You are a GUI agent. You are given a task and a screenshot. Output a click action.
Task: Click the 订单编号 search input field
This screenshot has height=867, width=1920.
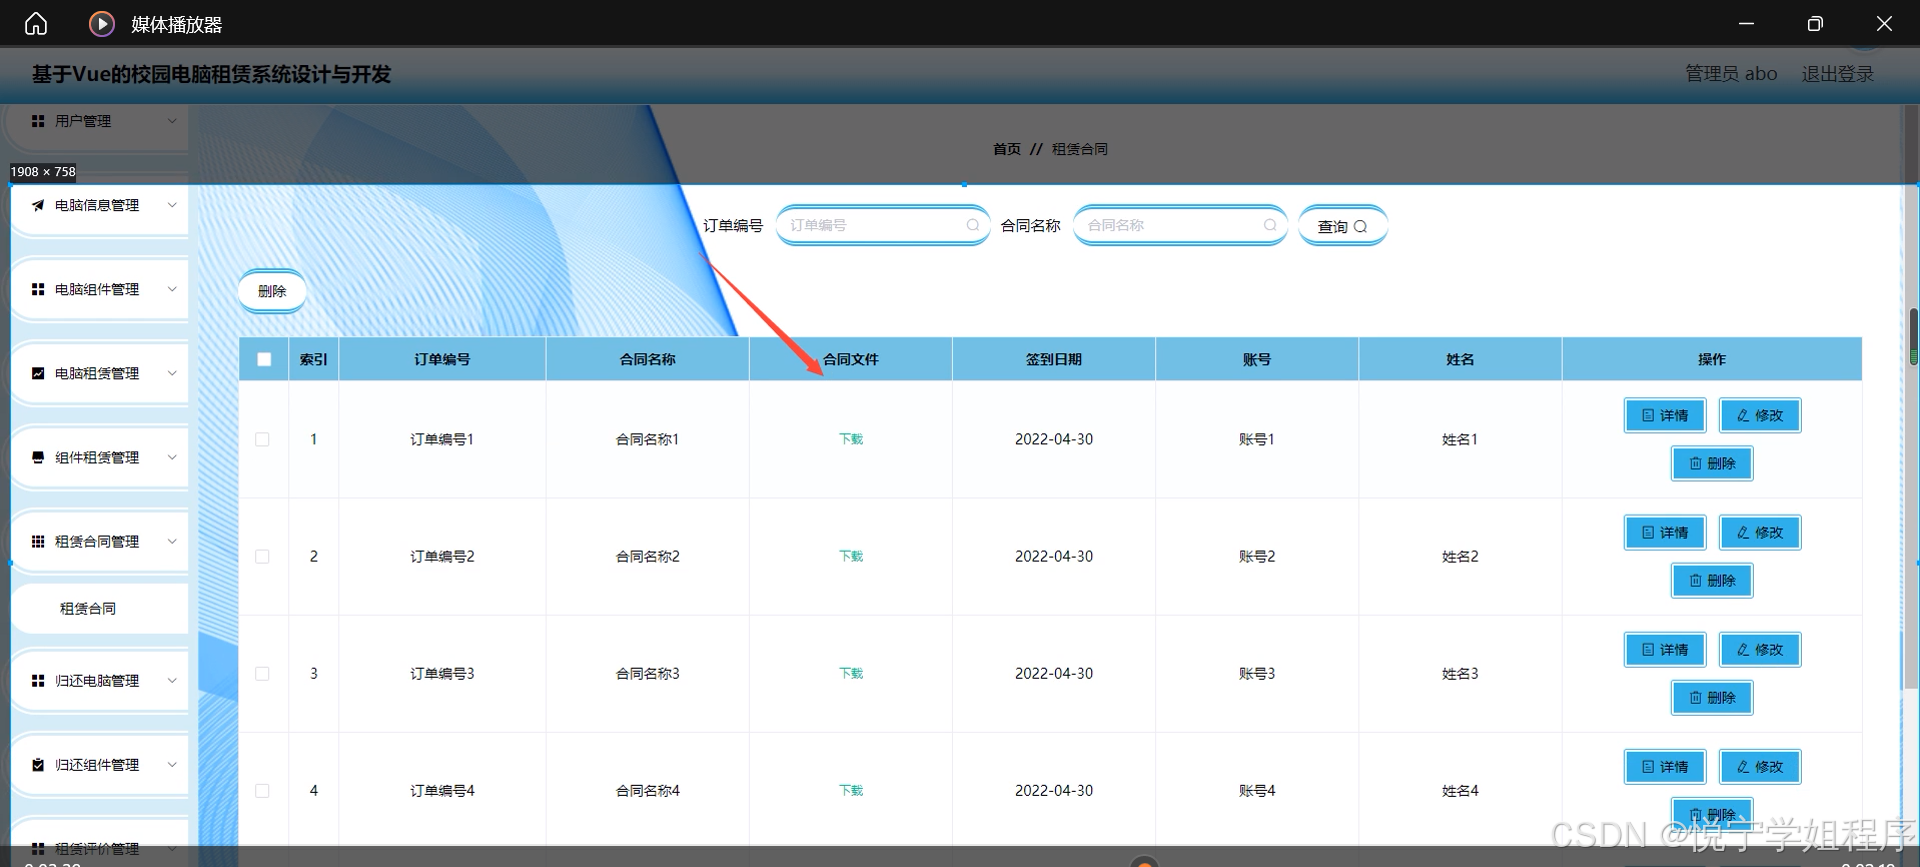click(883, 225)
